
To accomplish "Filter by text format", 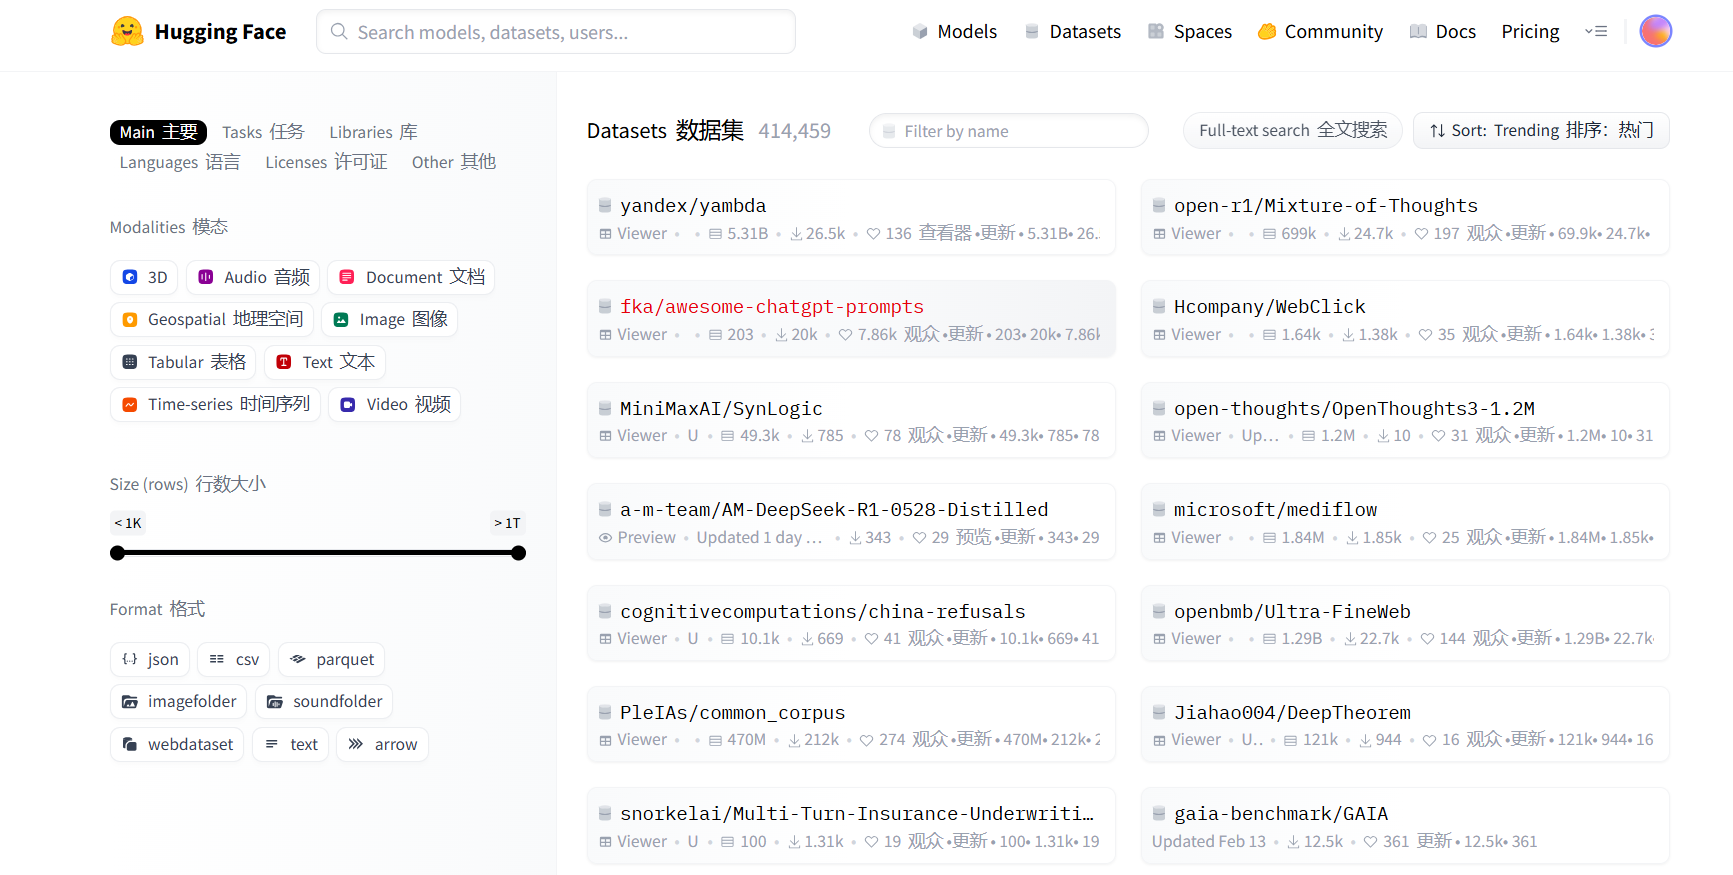I will (x=290, y=744).
